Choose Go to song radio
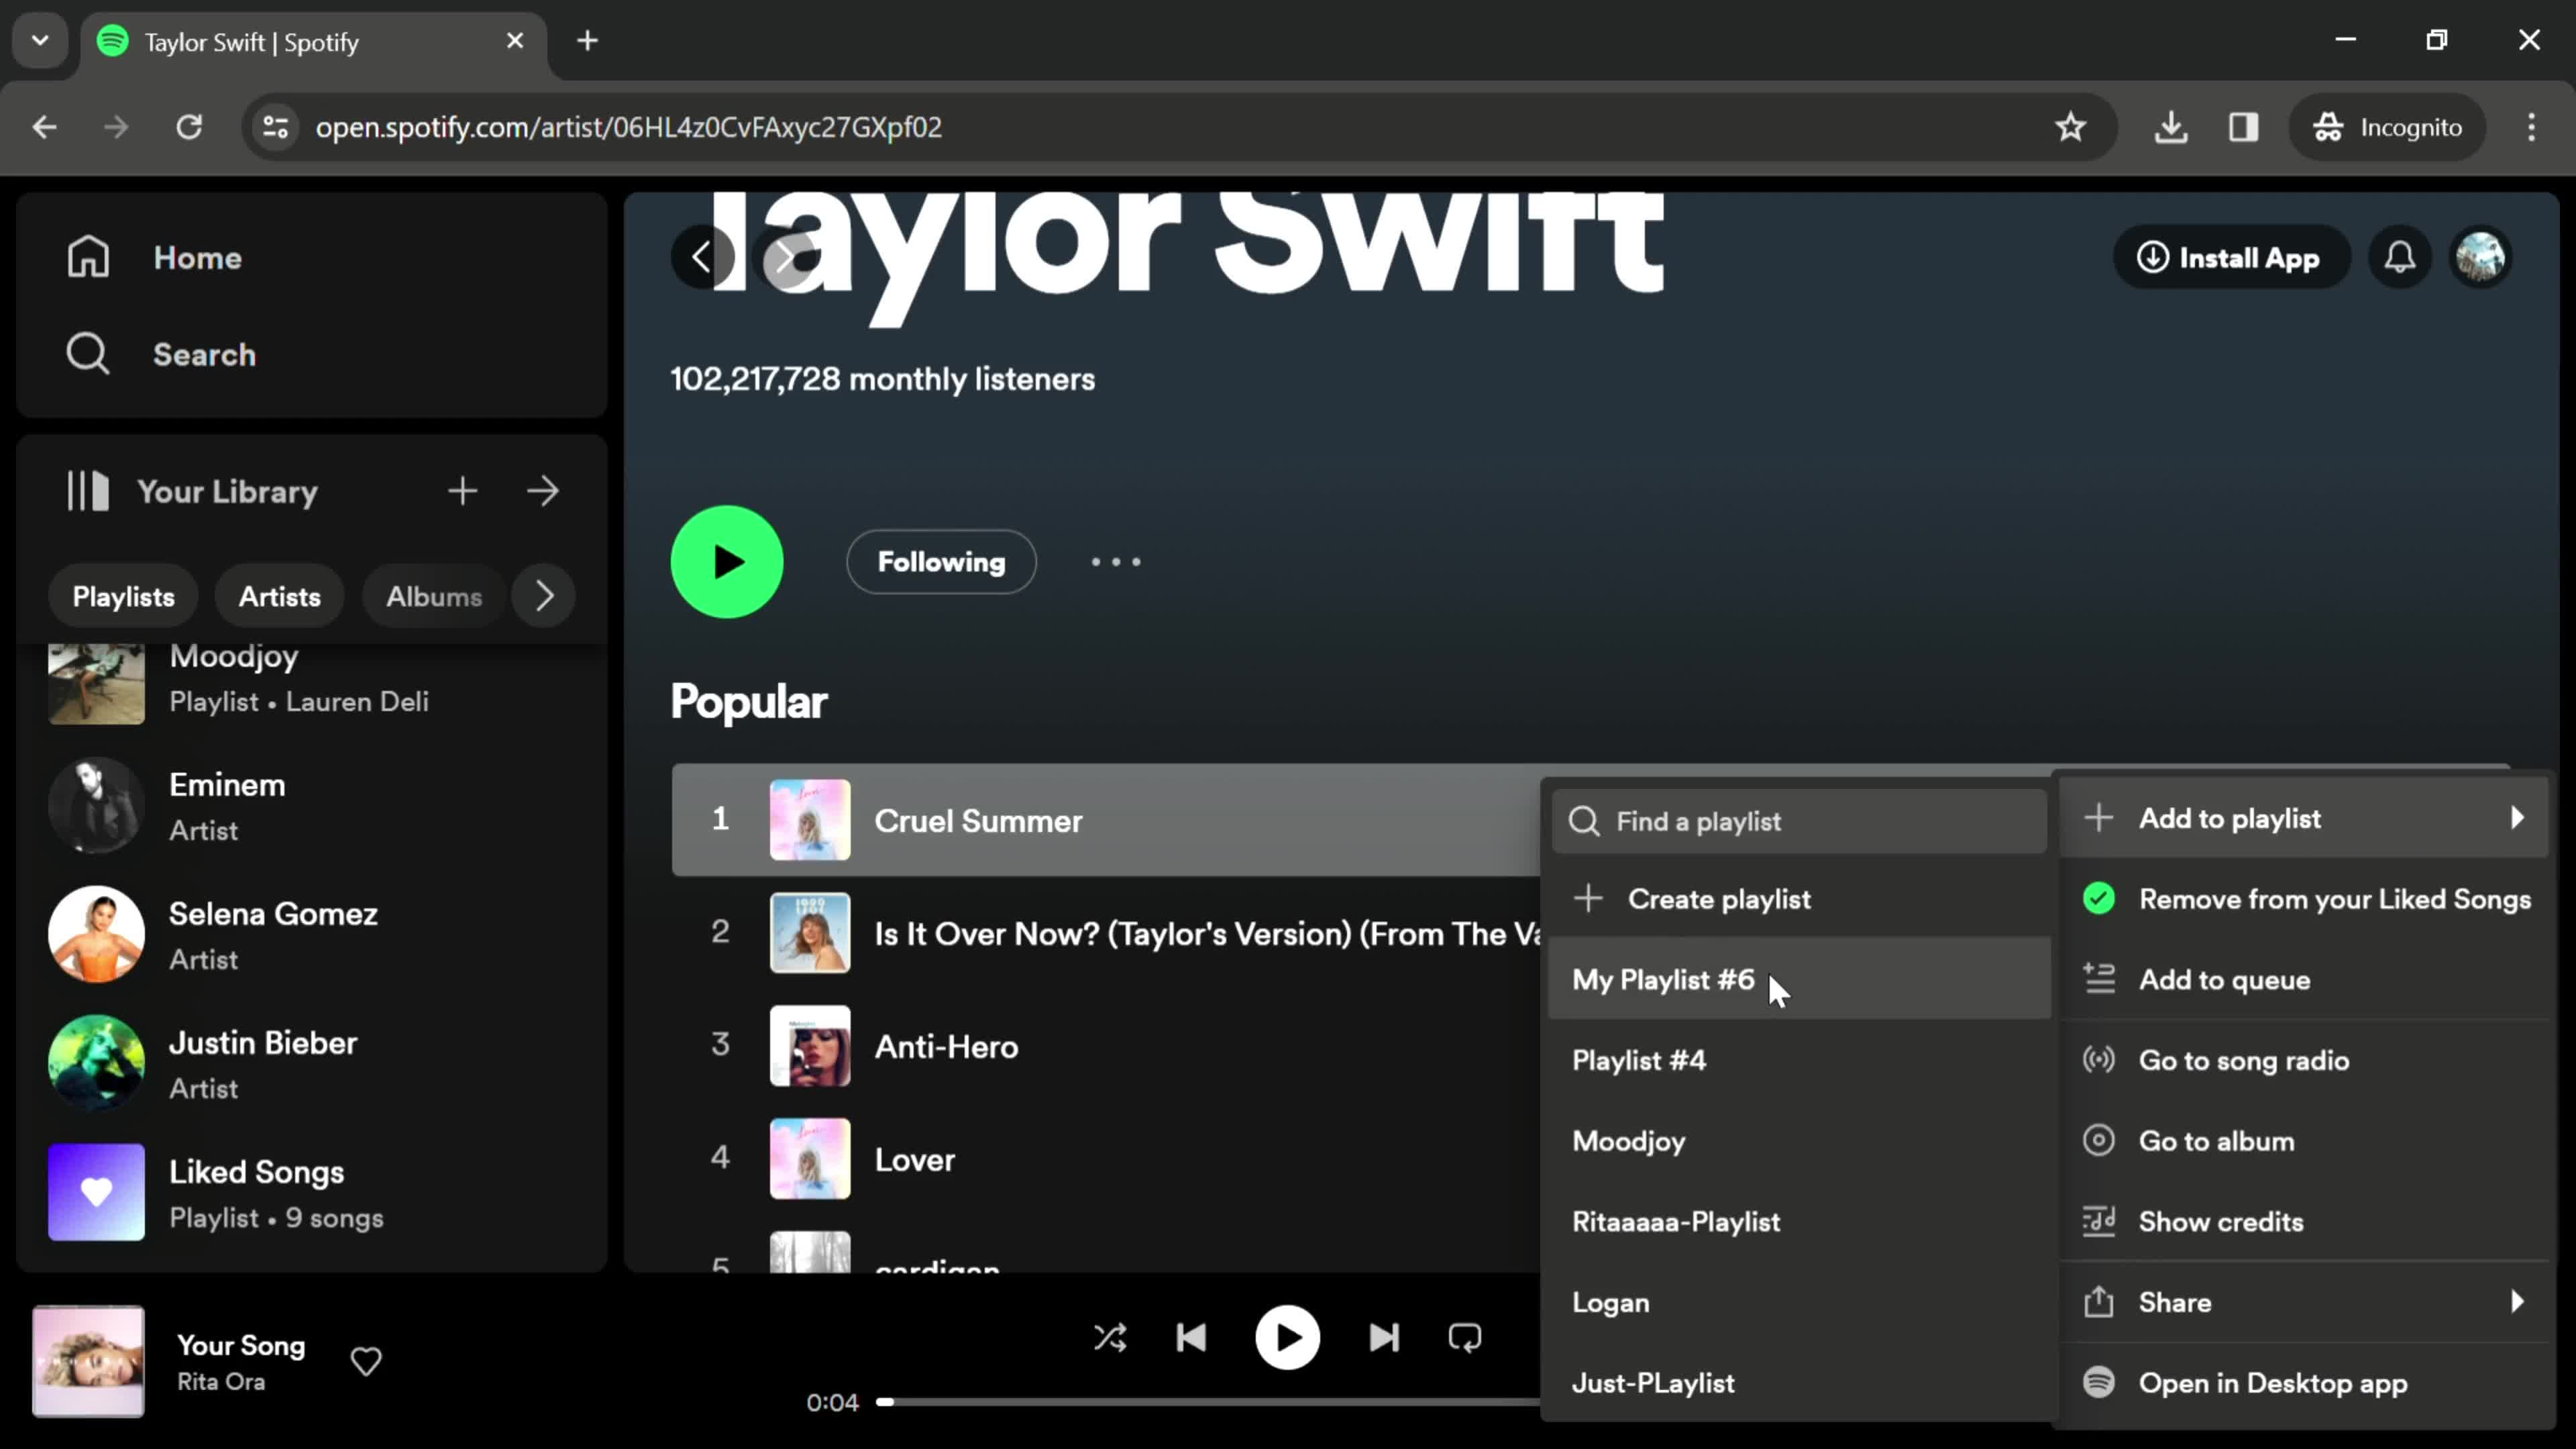The height and width of the screenshot is (1449, 2576). (2304, 1060)
